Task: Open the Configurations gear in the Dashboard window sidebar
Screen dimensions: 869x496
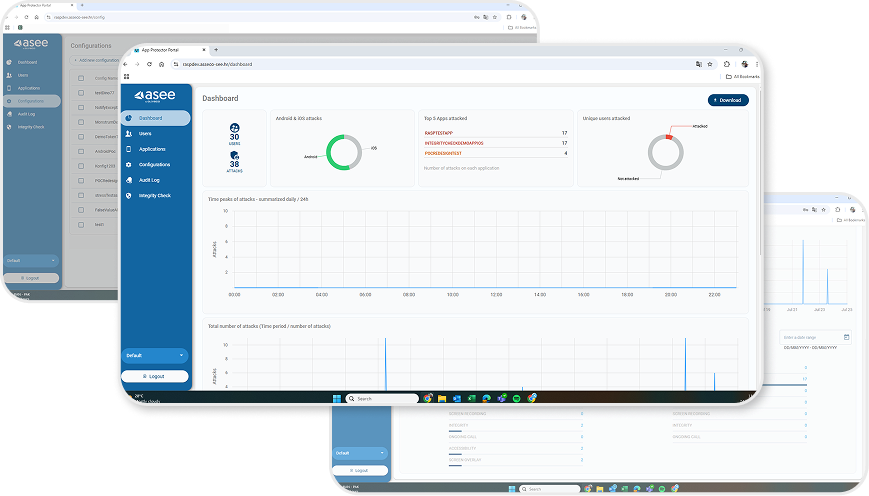Action: [130, 164]
